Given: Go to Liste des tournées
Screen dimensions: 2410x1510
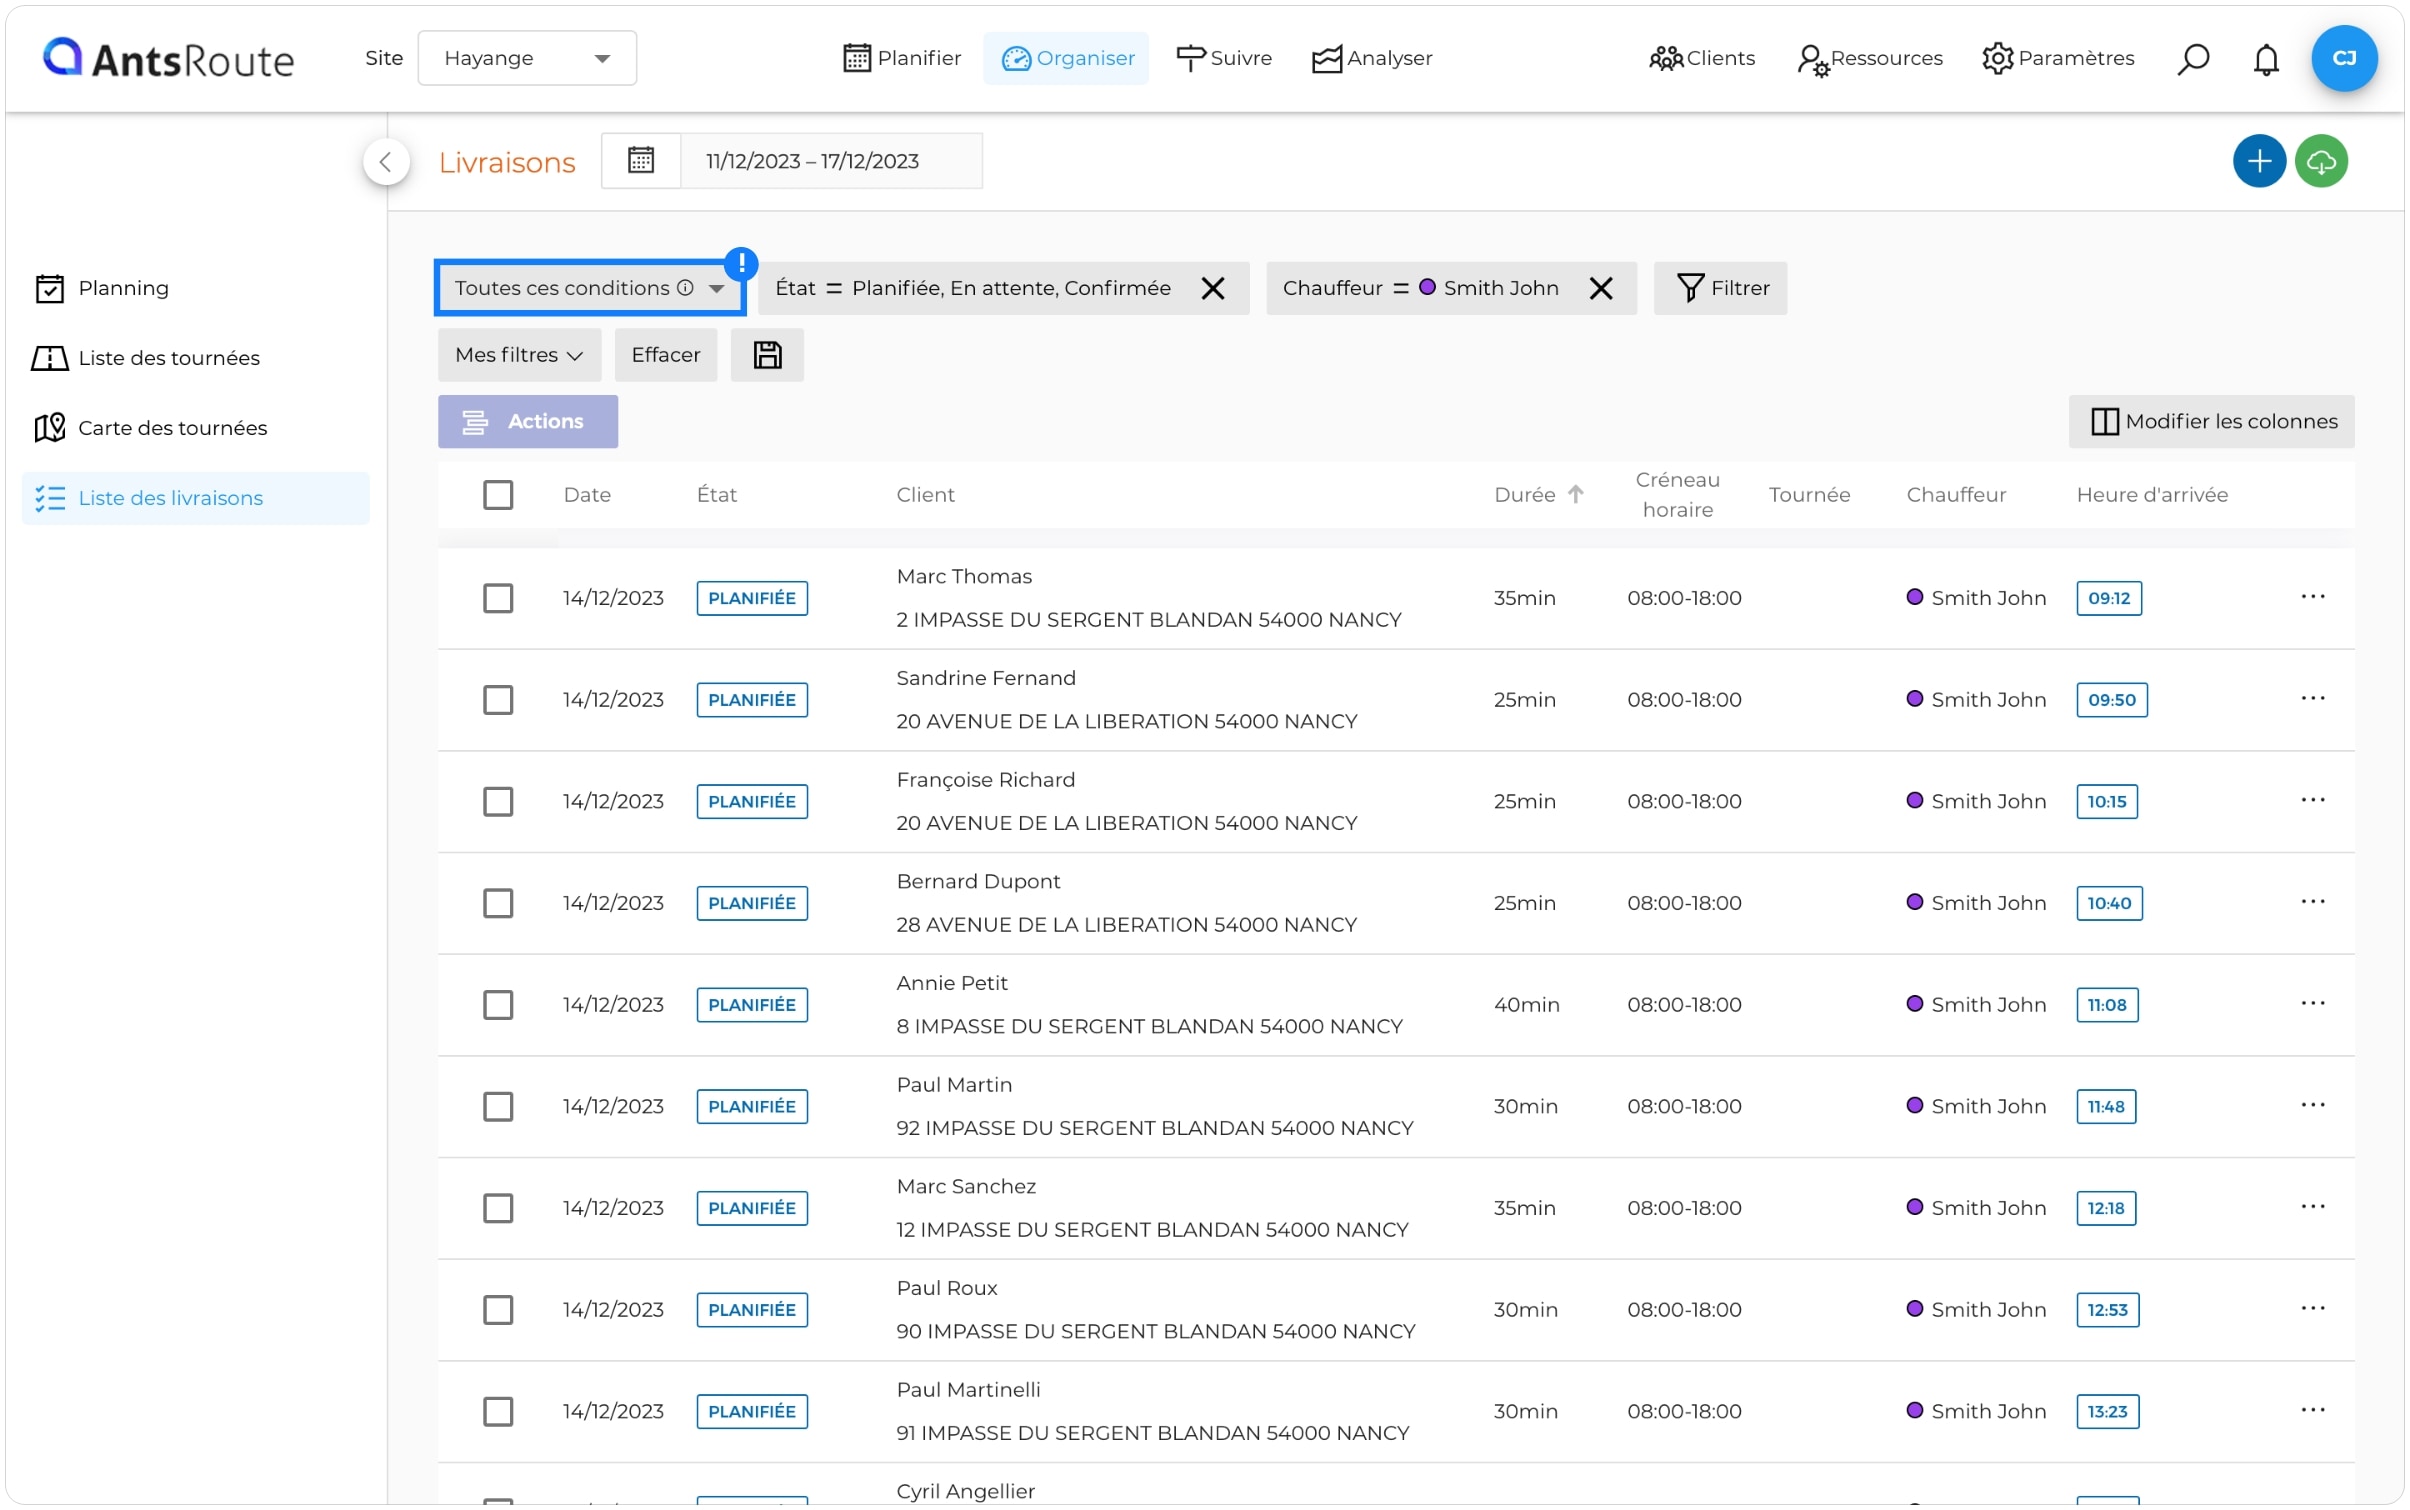Looking at the screenshot, I should [x=195, y=358].
